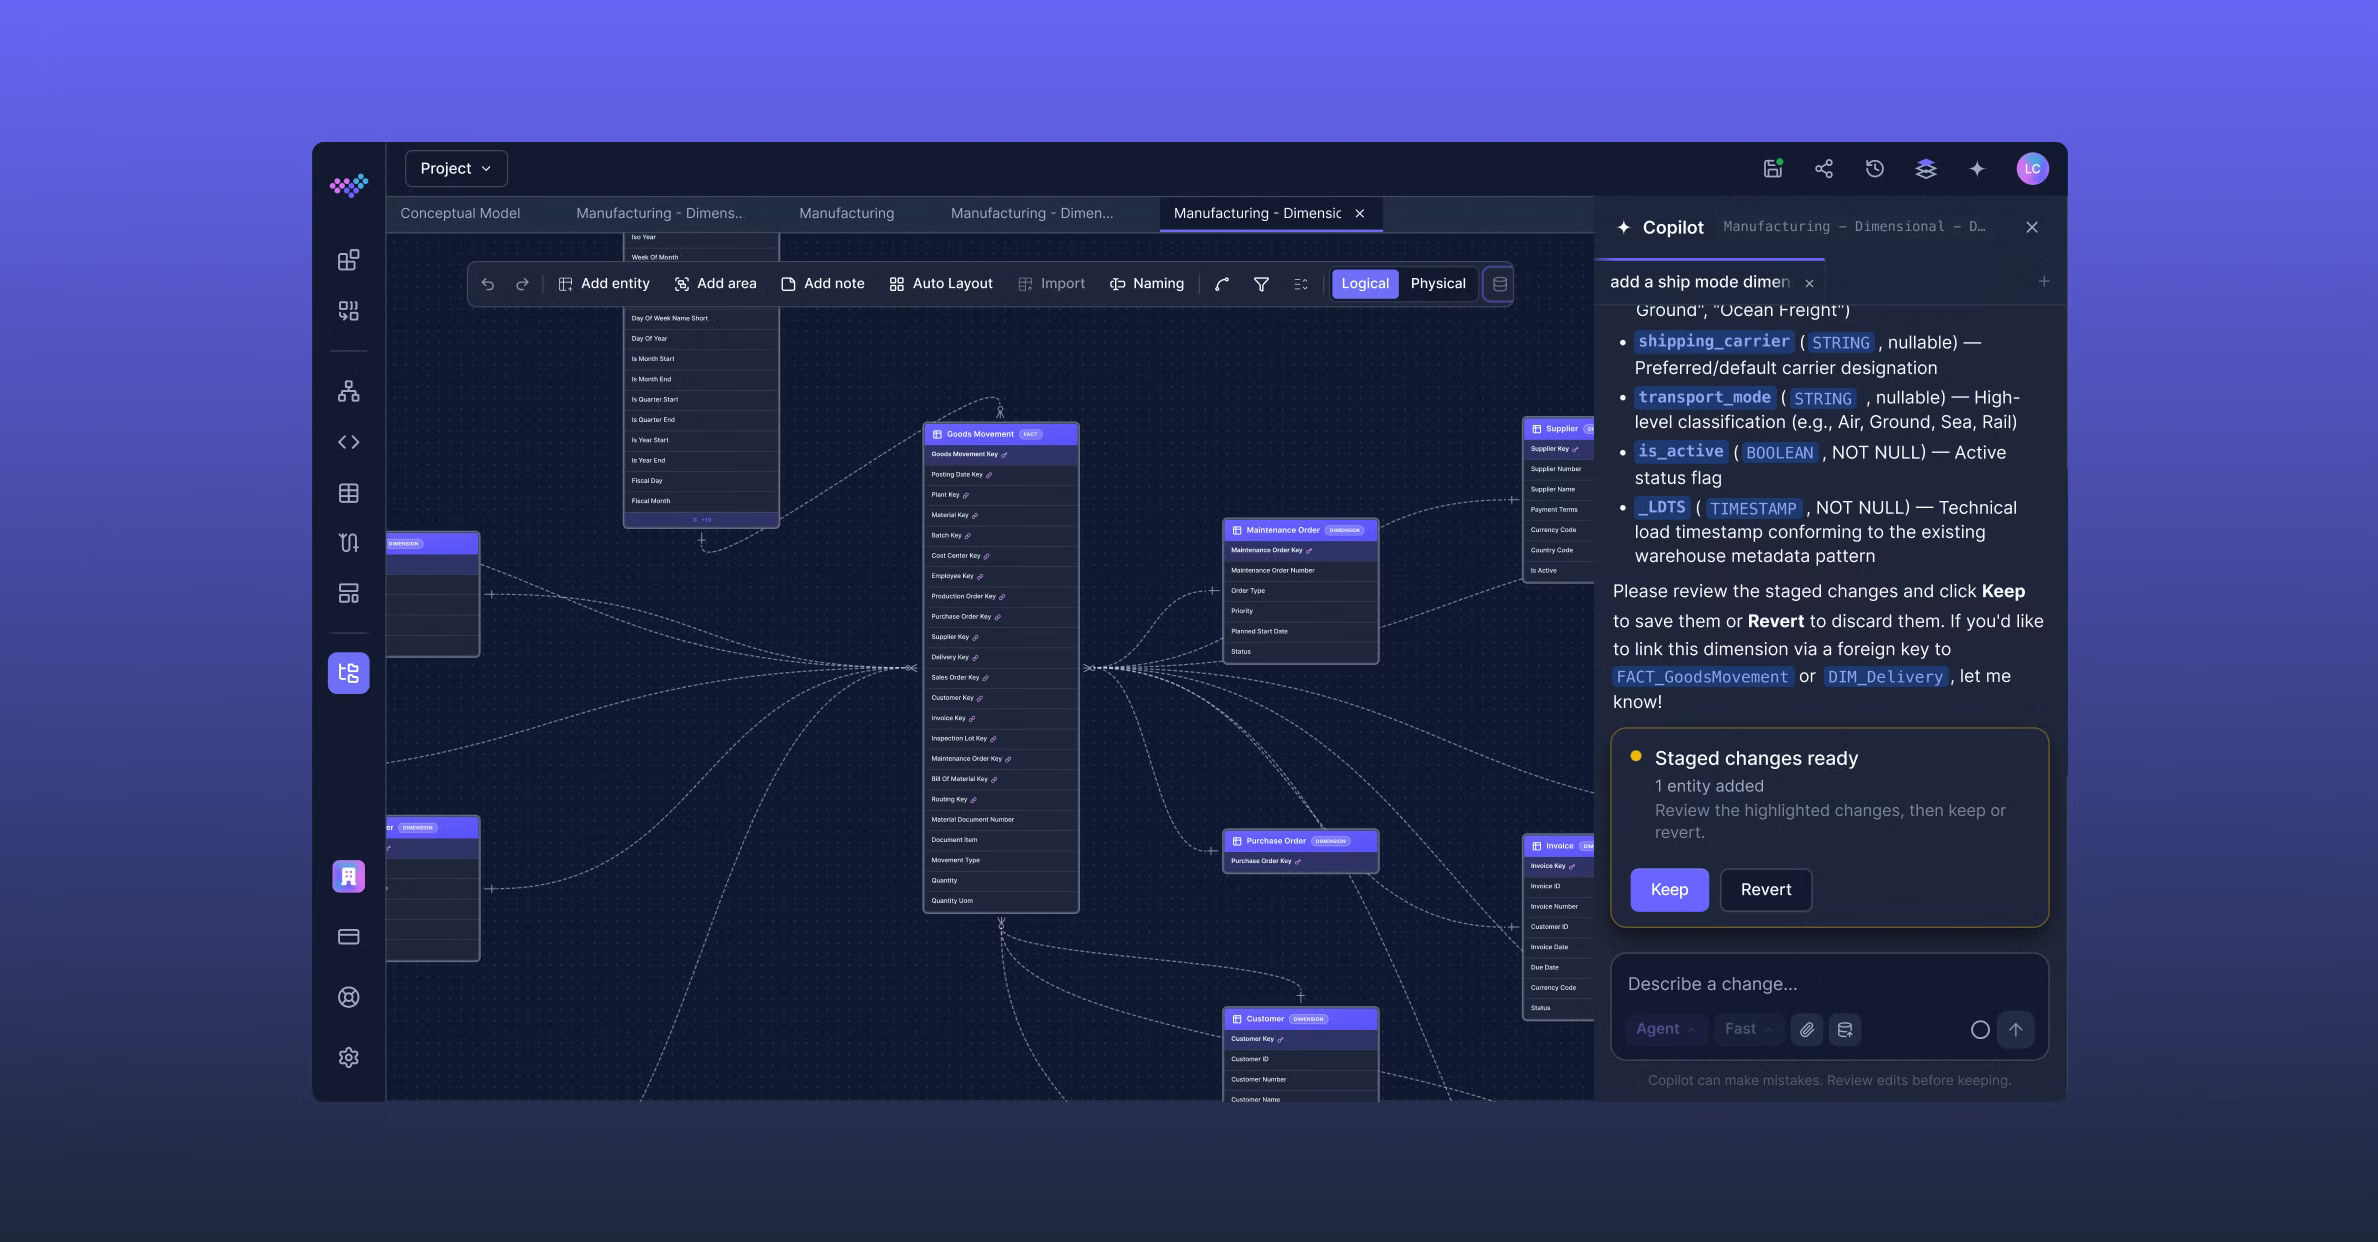This screenshot has height=1242, width=2378.
Task: Open the Project dropdown
Action: coord(456,168)
